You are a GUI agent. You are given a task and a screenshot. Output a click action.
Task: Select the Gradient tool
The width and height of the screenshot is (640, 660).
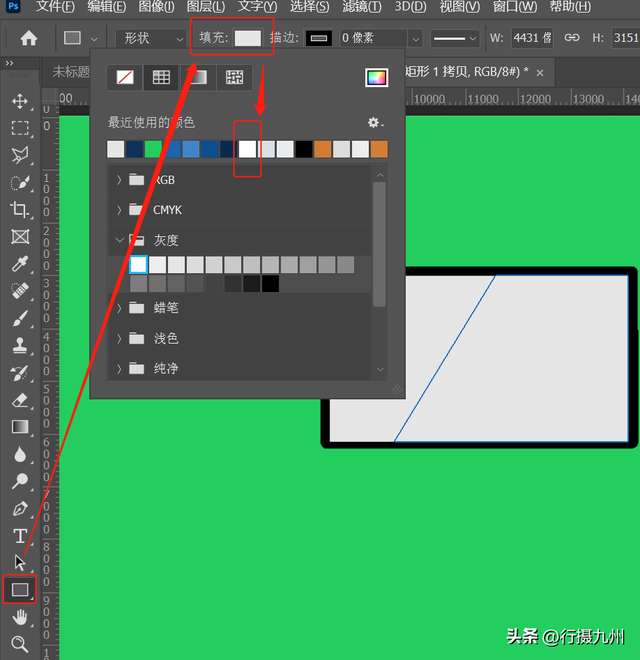(20, 427)
